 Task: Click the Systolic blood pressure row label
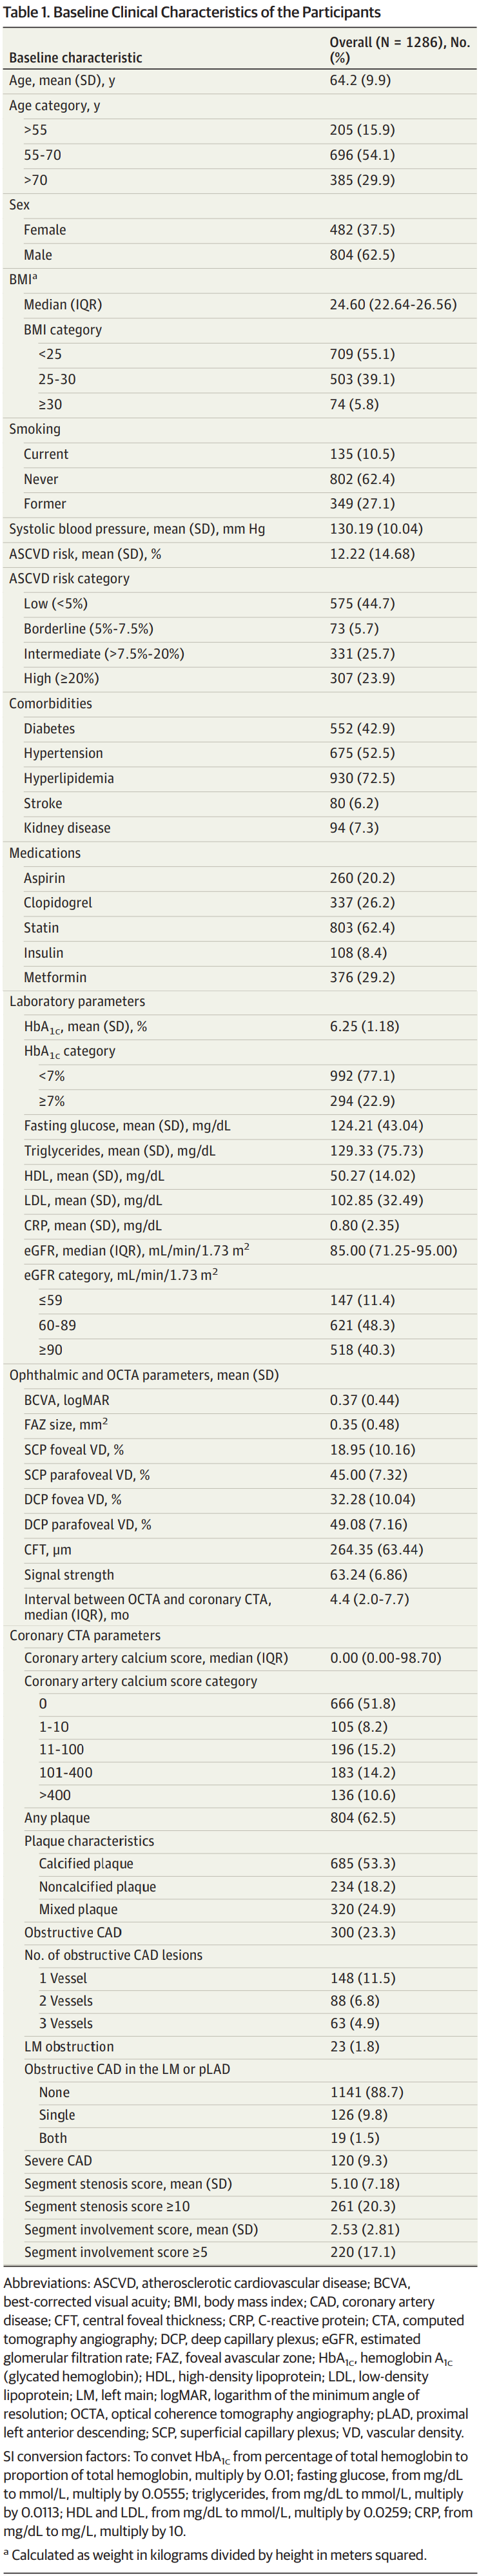pos(137,529)
